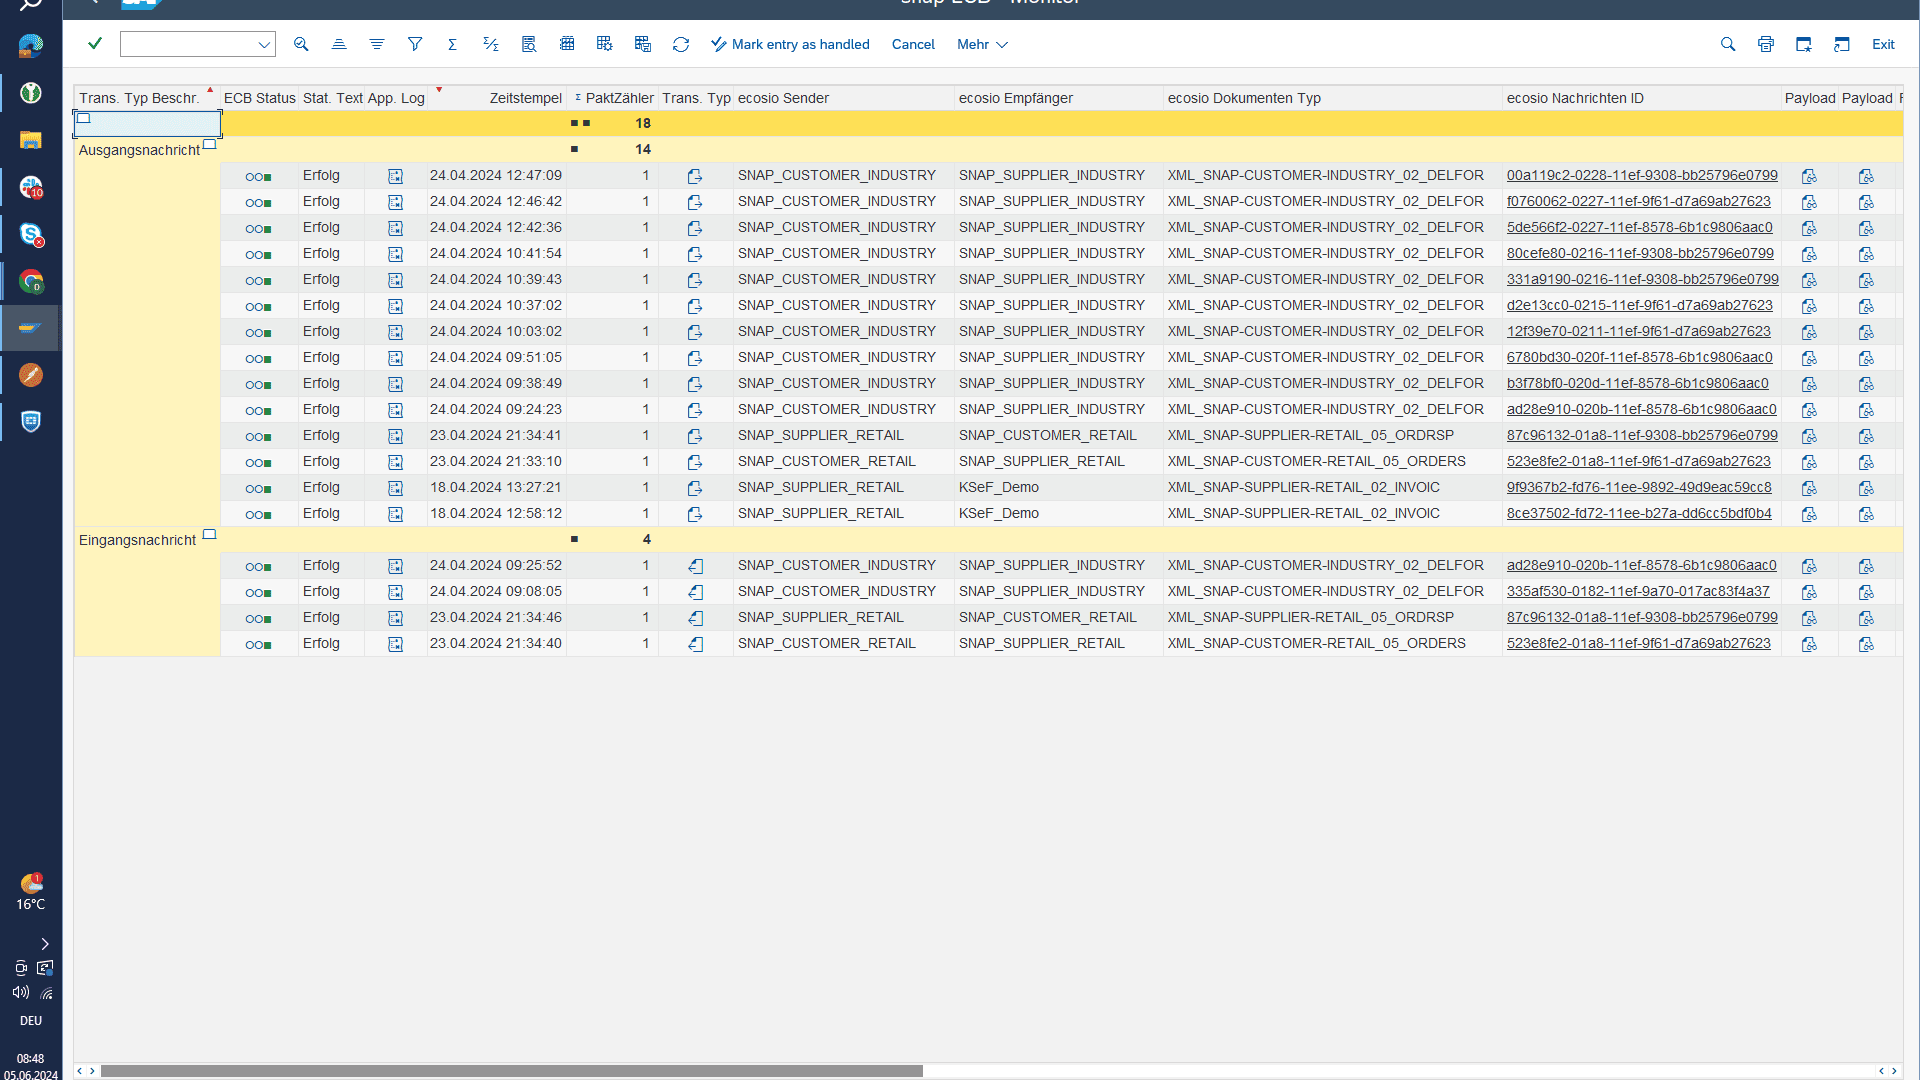This screenshot has width=1920, height=1080.
Task: Click the details magnifier icon in toolbar
Action: 301,44
